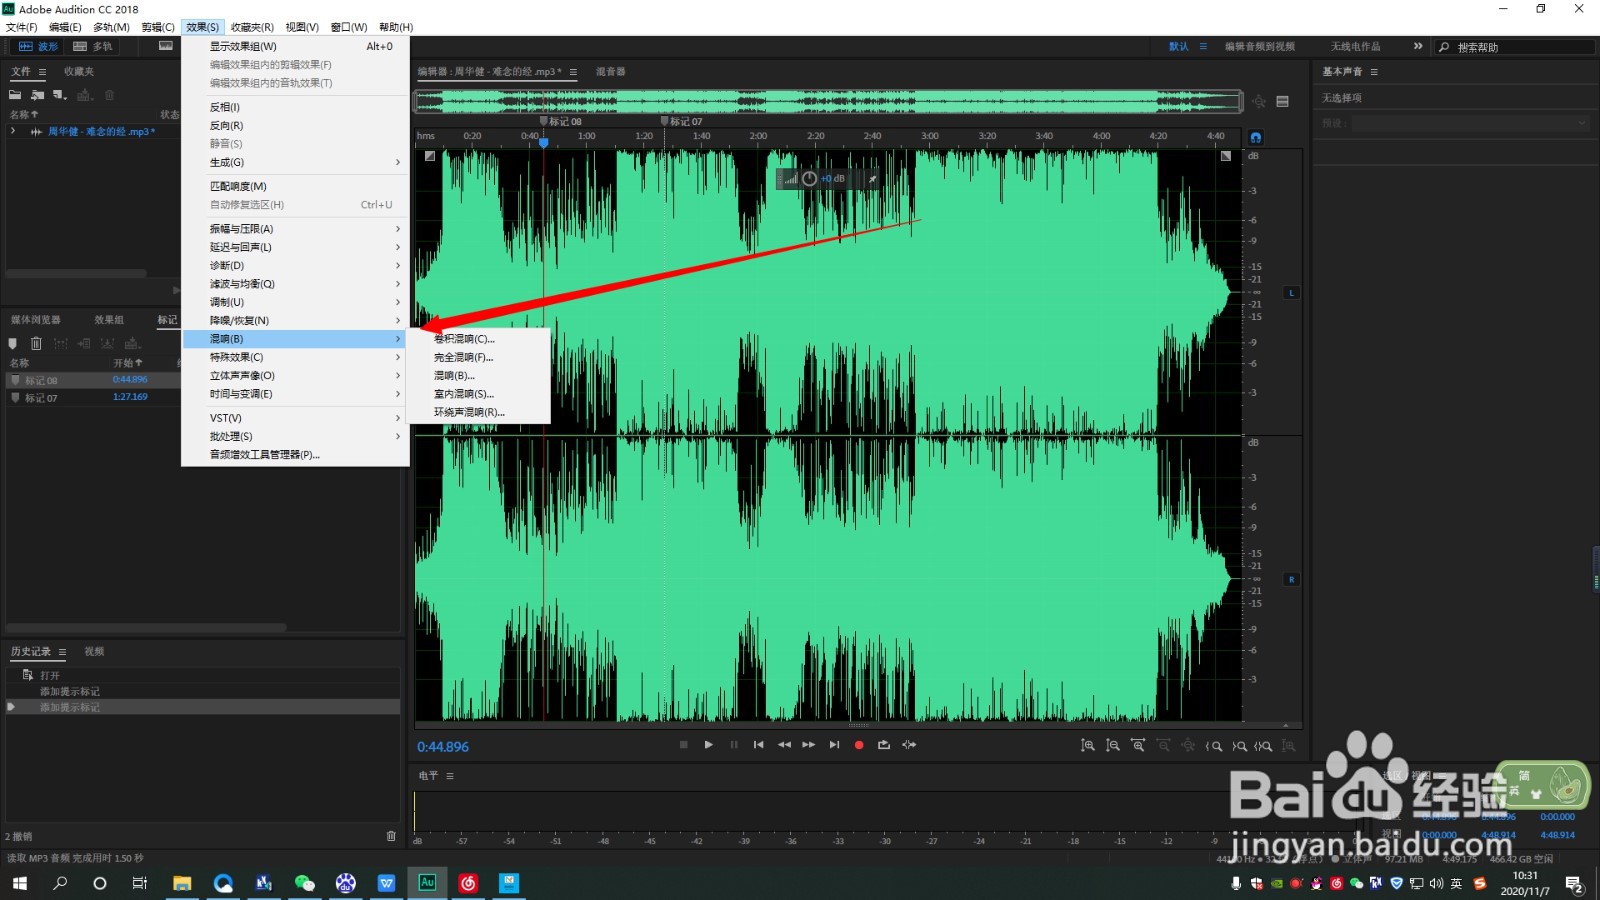Image resolution: width=1600 pixels, height=900 pixels.
Task: Toggle loop playback button
Action: coord(884,745)
